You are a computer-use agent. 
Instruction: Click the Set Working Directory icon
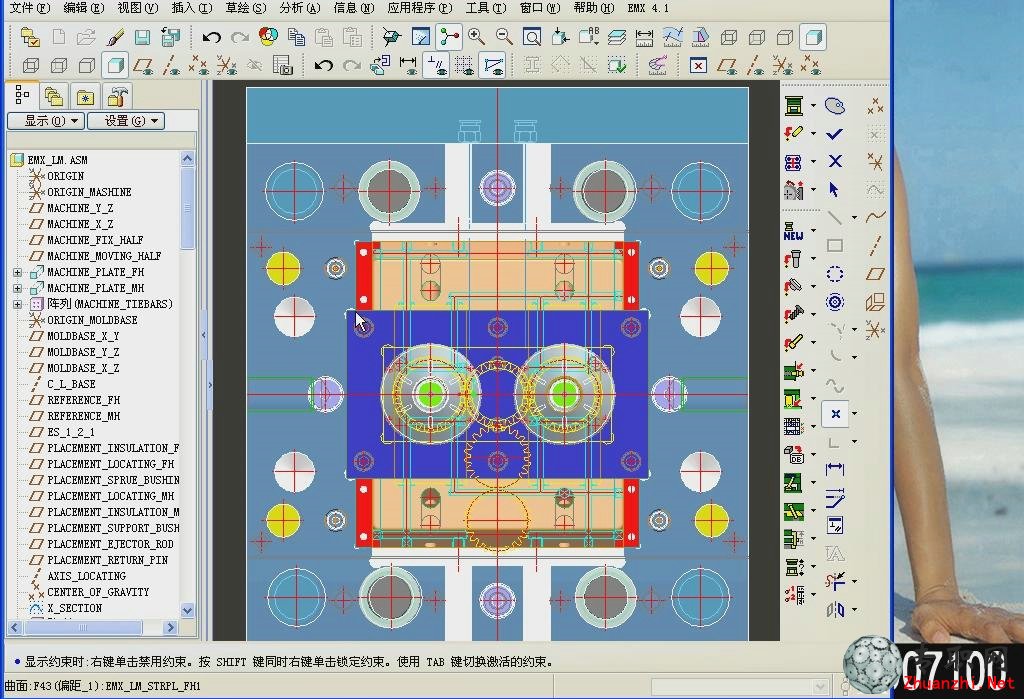point(29,37)
